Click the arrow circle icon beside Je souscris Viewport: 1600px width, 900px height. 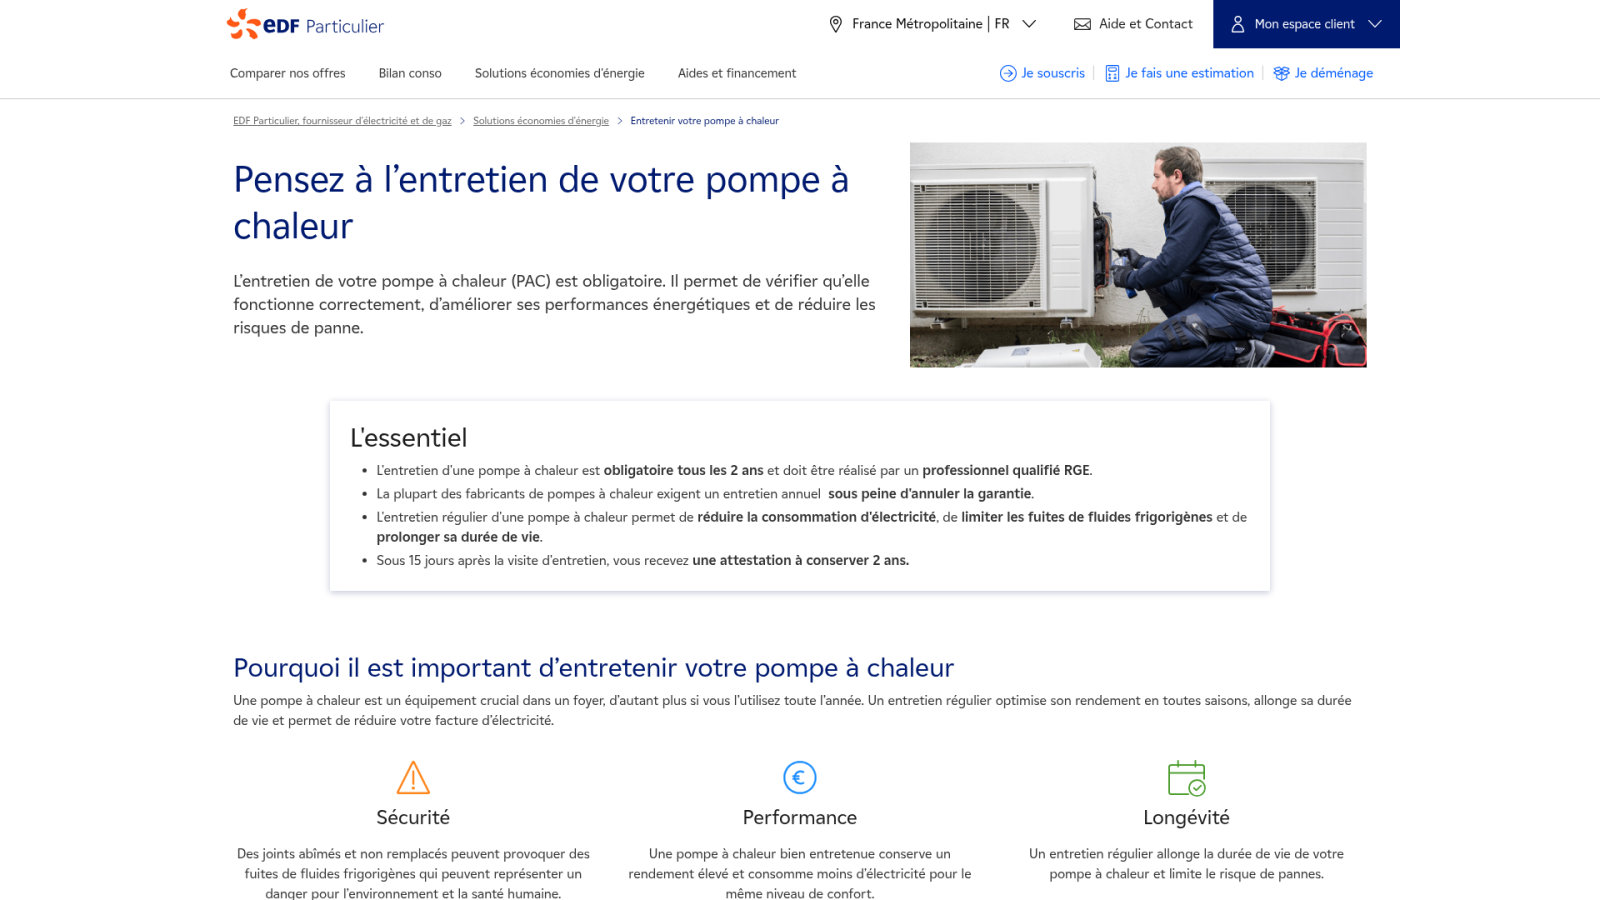1008,73
